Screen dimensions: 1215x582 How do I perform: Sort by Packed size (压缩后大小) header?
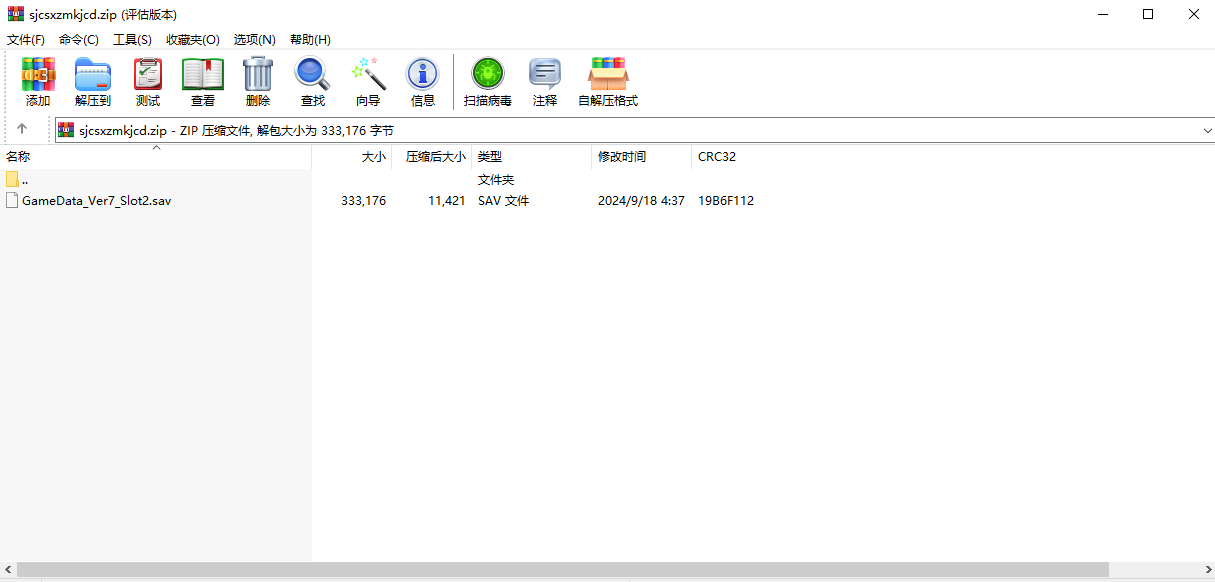coord(432,157)
